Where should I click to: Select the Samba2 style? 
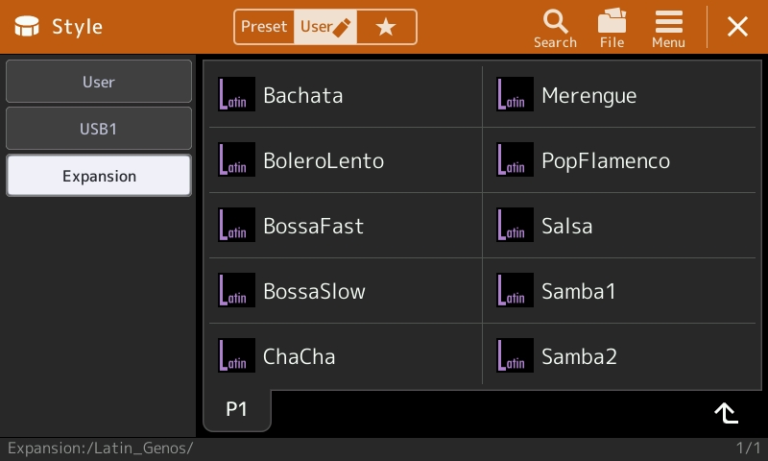pos(620,356)
